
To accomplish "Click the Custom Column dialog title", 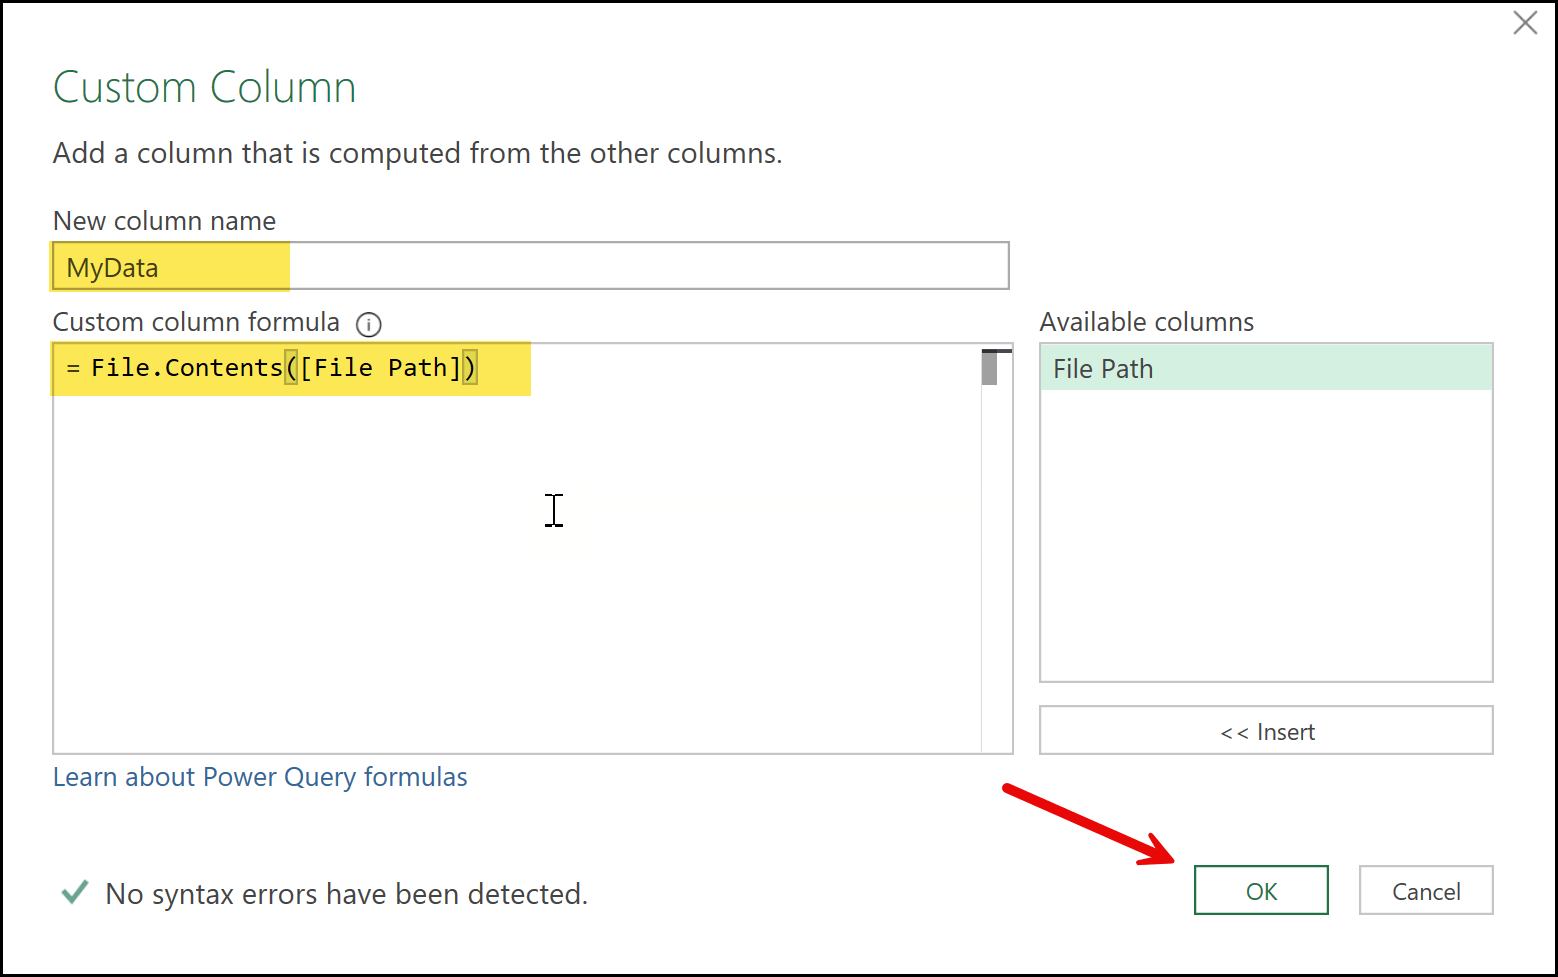I will click(205, 88).
